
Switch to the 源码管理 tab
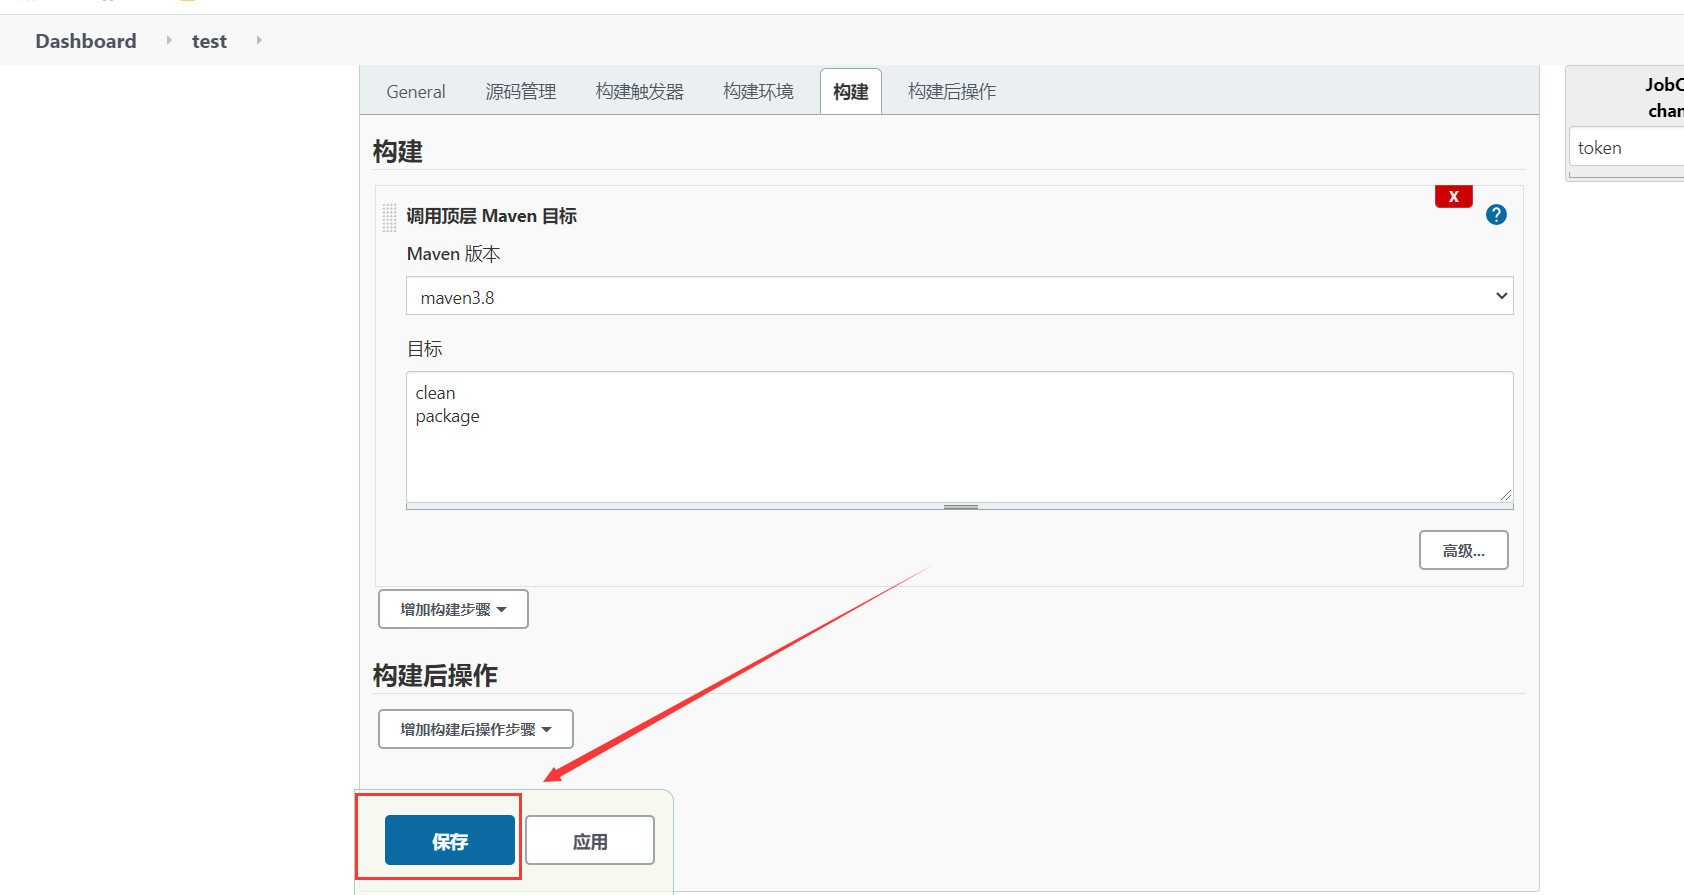point(521,91)
